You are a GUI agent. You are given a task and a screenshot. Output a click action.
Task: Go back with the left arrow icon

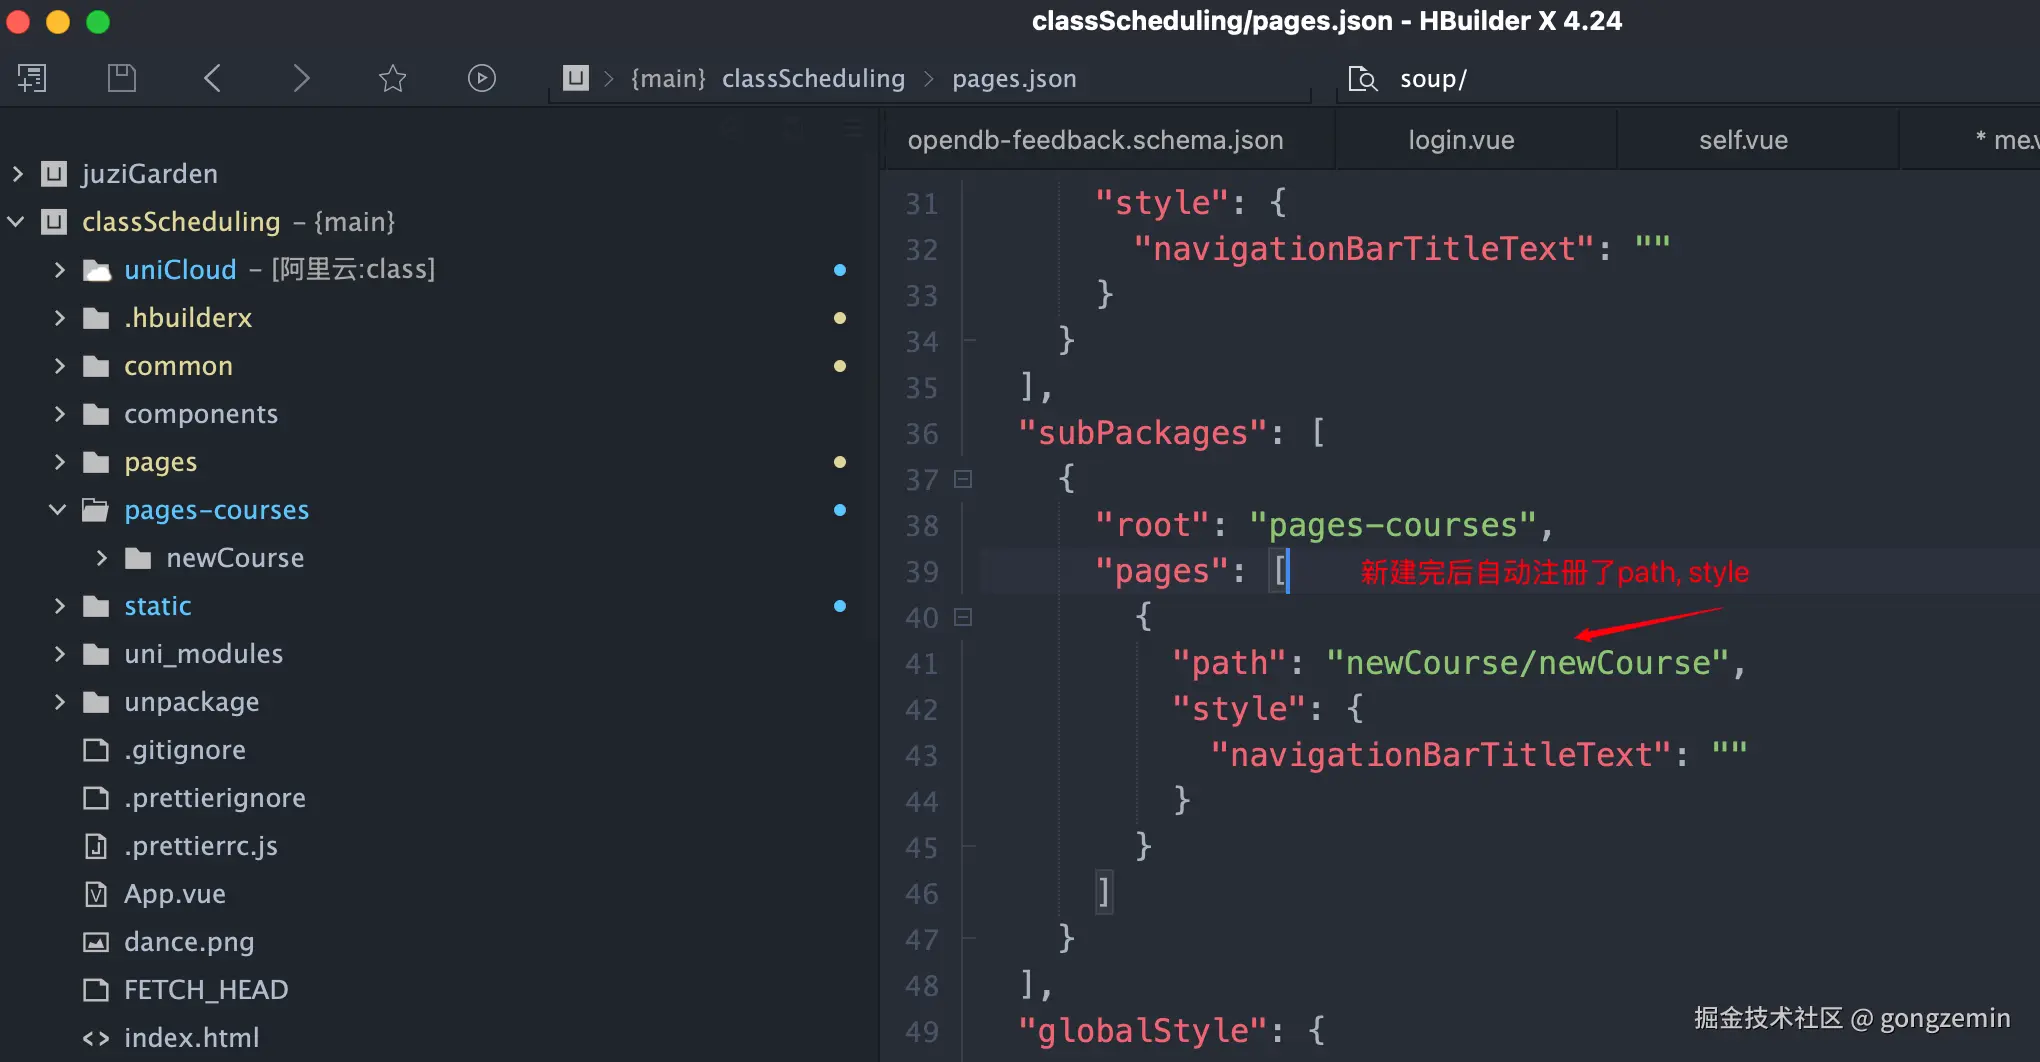pos(212,78)
